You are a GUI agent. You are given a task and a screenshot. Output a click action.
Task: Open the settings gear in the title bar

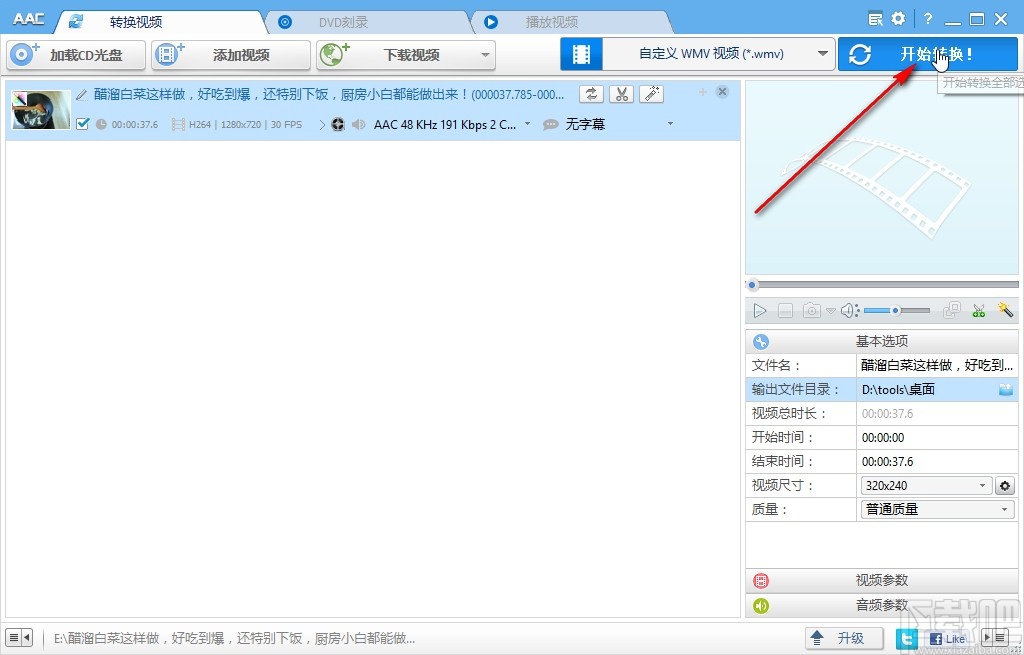pos(897,18)
